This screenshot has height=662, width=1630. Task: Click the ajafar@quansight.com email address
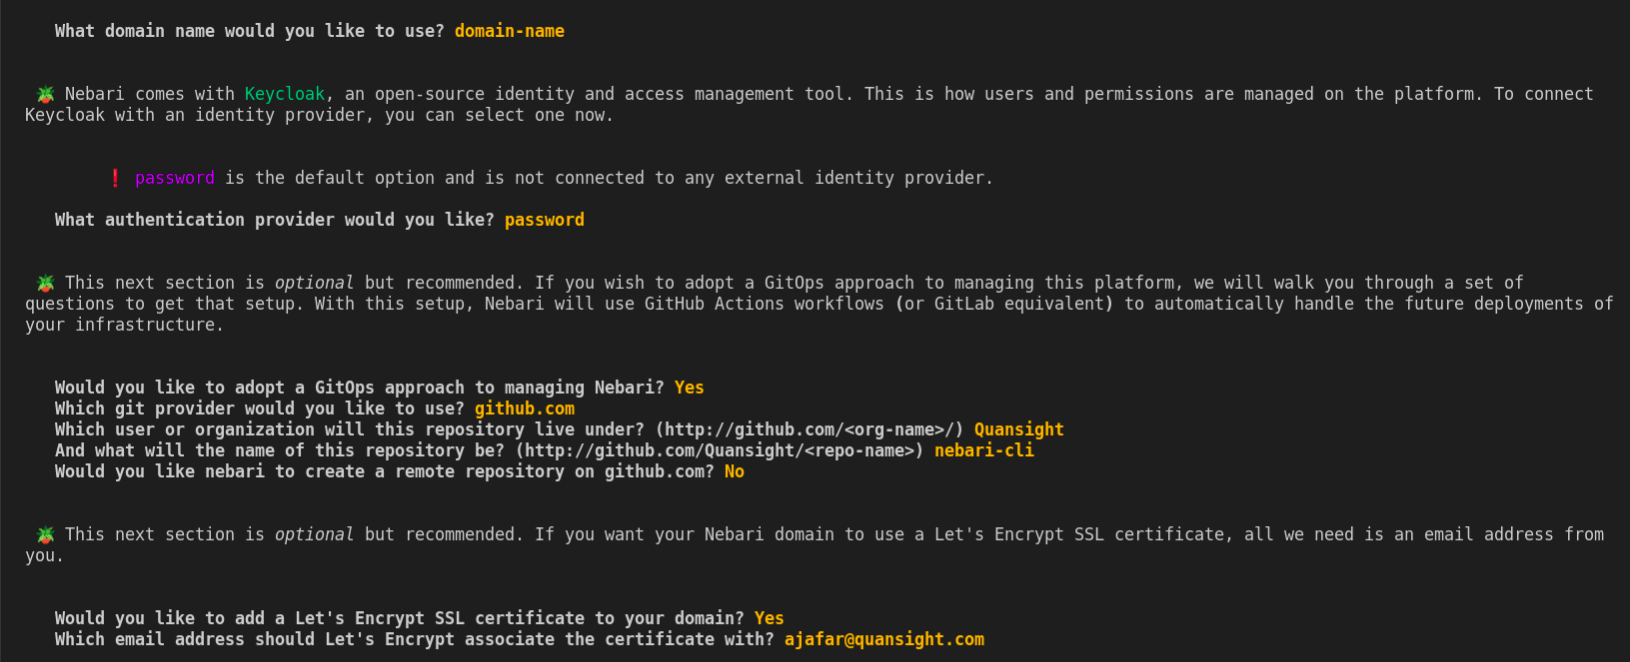tap(885, 640)
